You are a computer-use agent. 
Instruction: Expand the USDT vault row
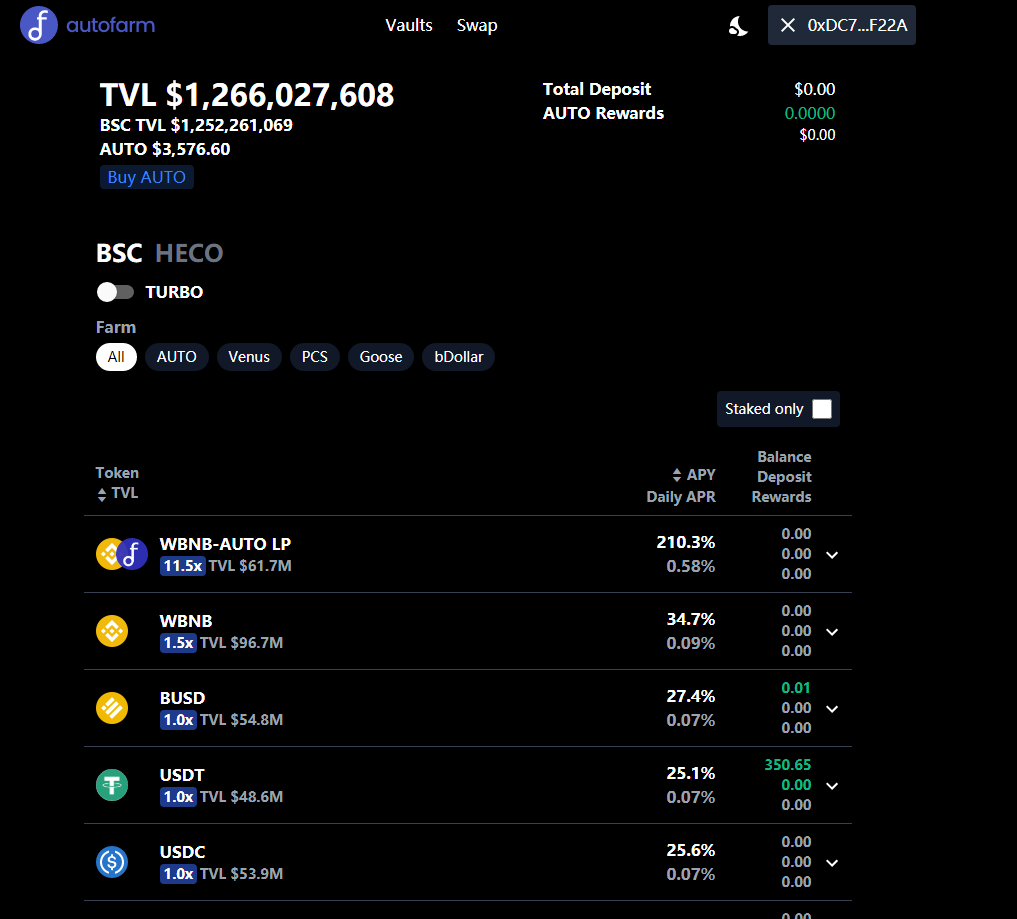point(832,785)
